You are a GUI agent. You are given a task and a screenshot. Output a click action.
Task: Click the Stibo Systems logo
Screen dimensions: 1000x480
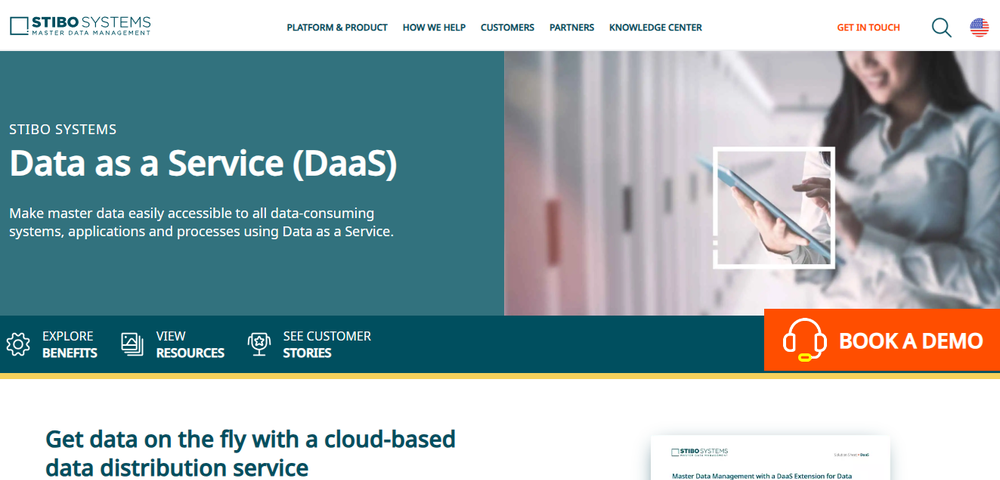pyautogui.click(x=80, y=25)
